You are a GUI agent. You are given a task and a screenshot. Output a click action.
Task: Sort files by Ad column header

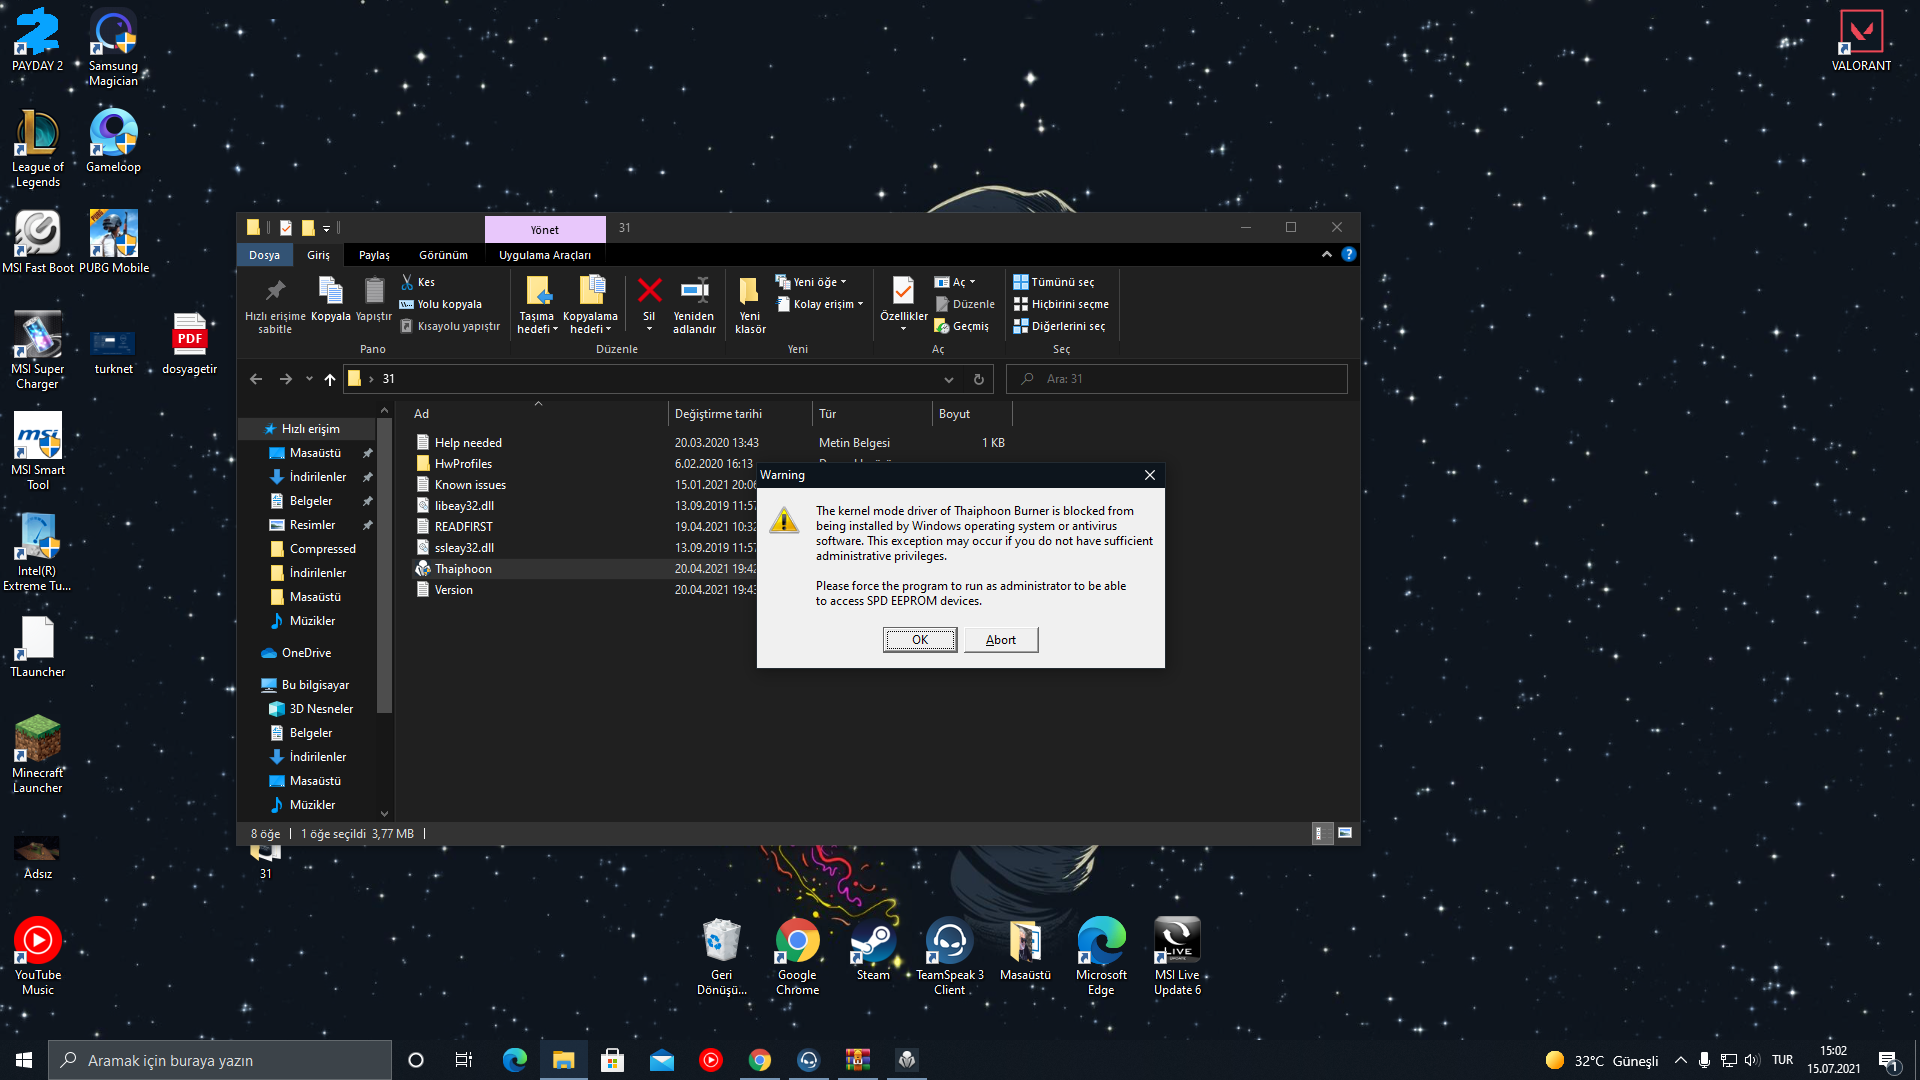(538, 414)
